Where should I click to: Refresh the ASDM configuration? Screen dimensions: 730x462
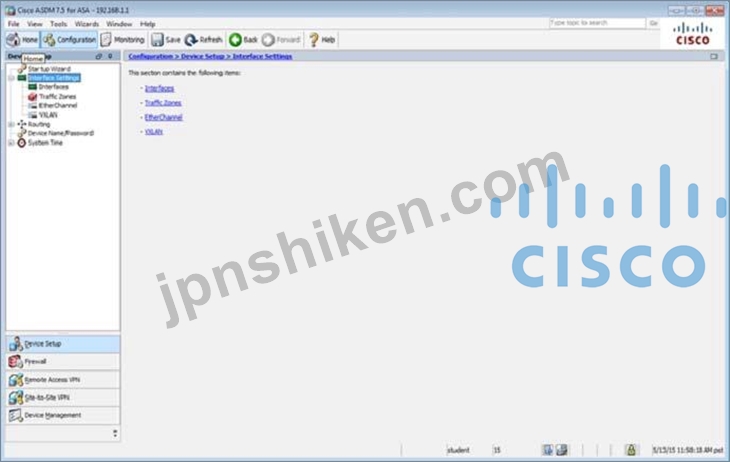tap(203, 40)
